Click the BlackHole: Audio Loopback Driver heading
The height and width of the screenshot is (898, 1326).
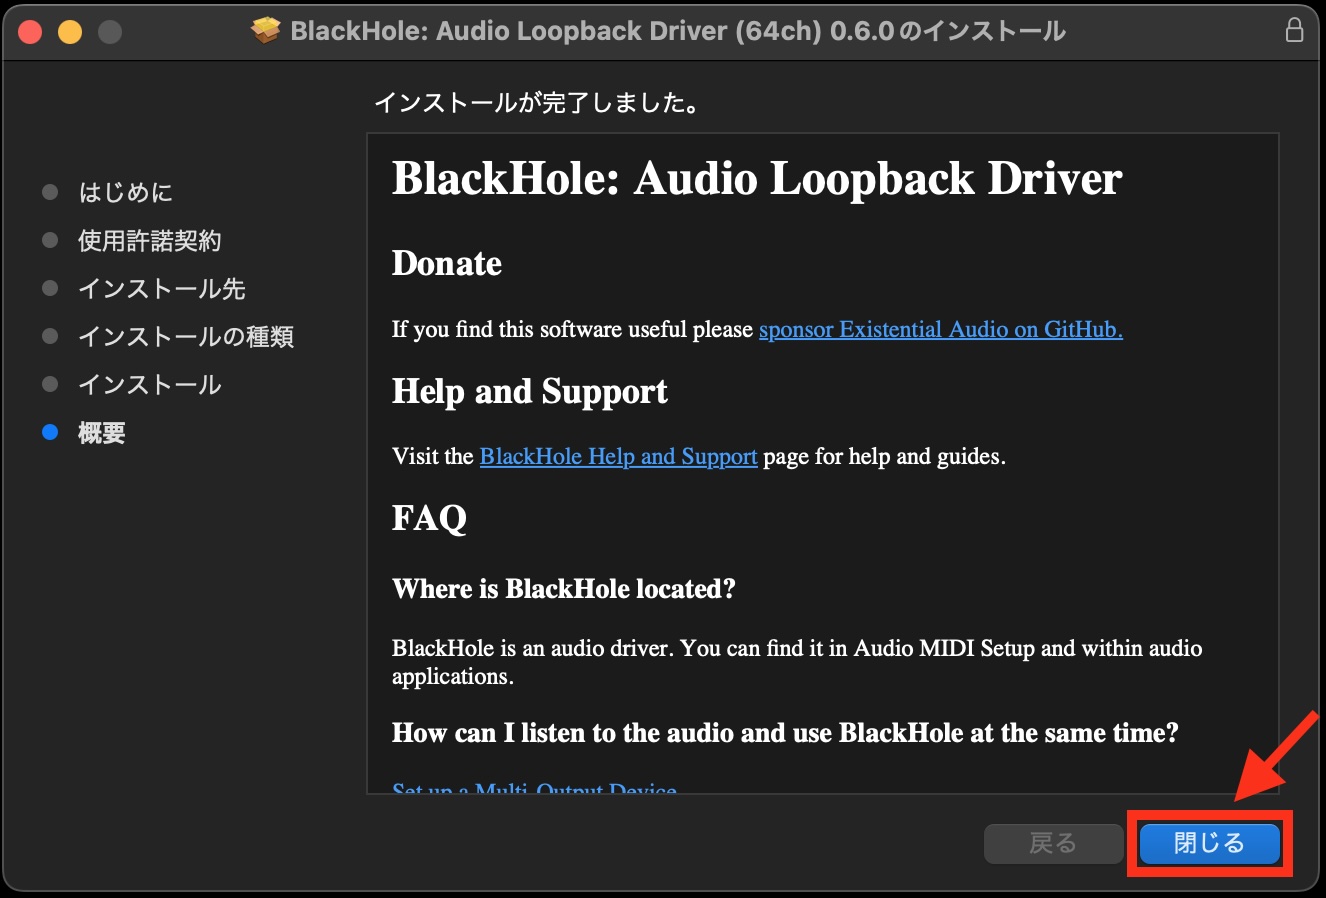point(757,179)
